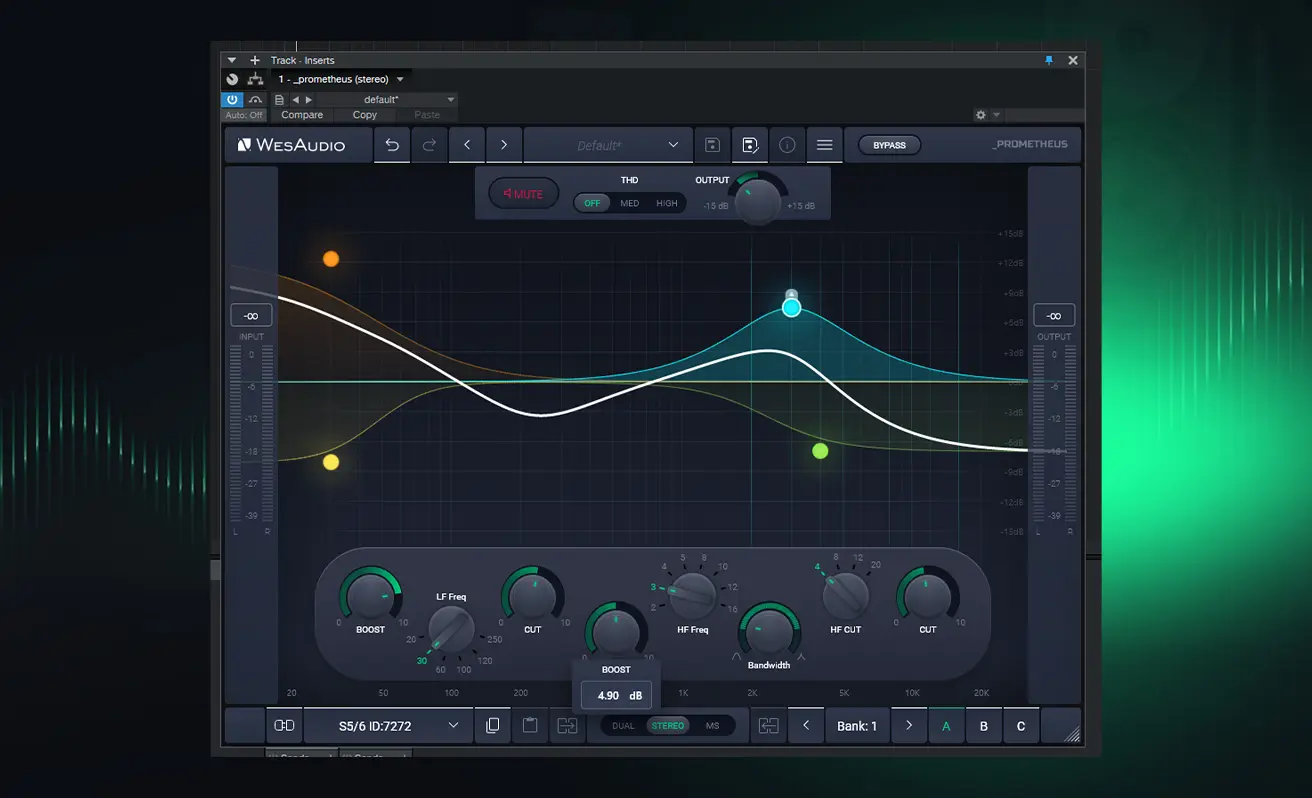Toggle Auto: Off automation mode

click(244, 115)
